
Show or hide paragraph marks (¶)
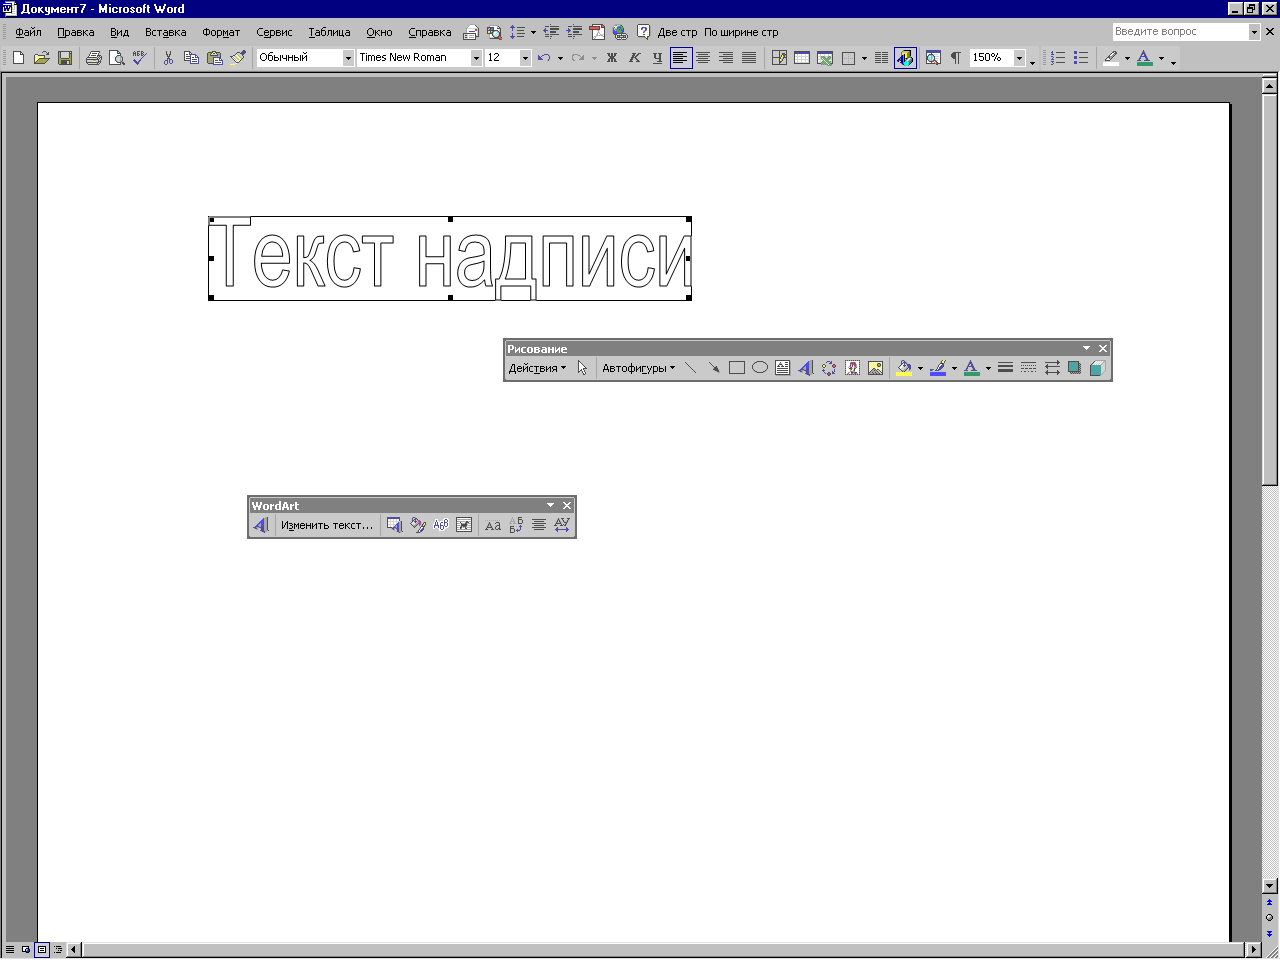point(956,58)
